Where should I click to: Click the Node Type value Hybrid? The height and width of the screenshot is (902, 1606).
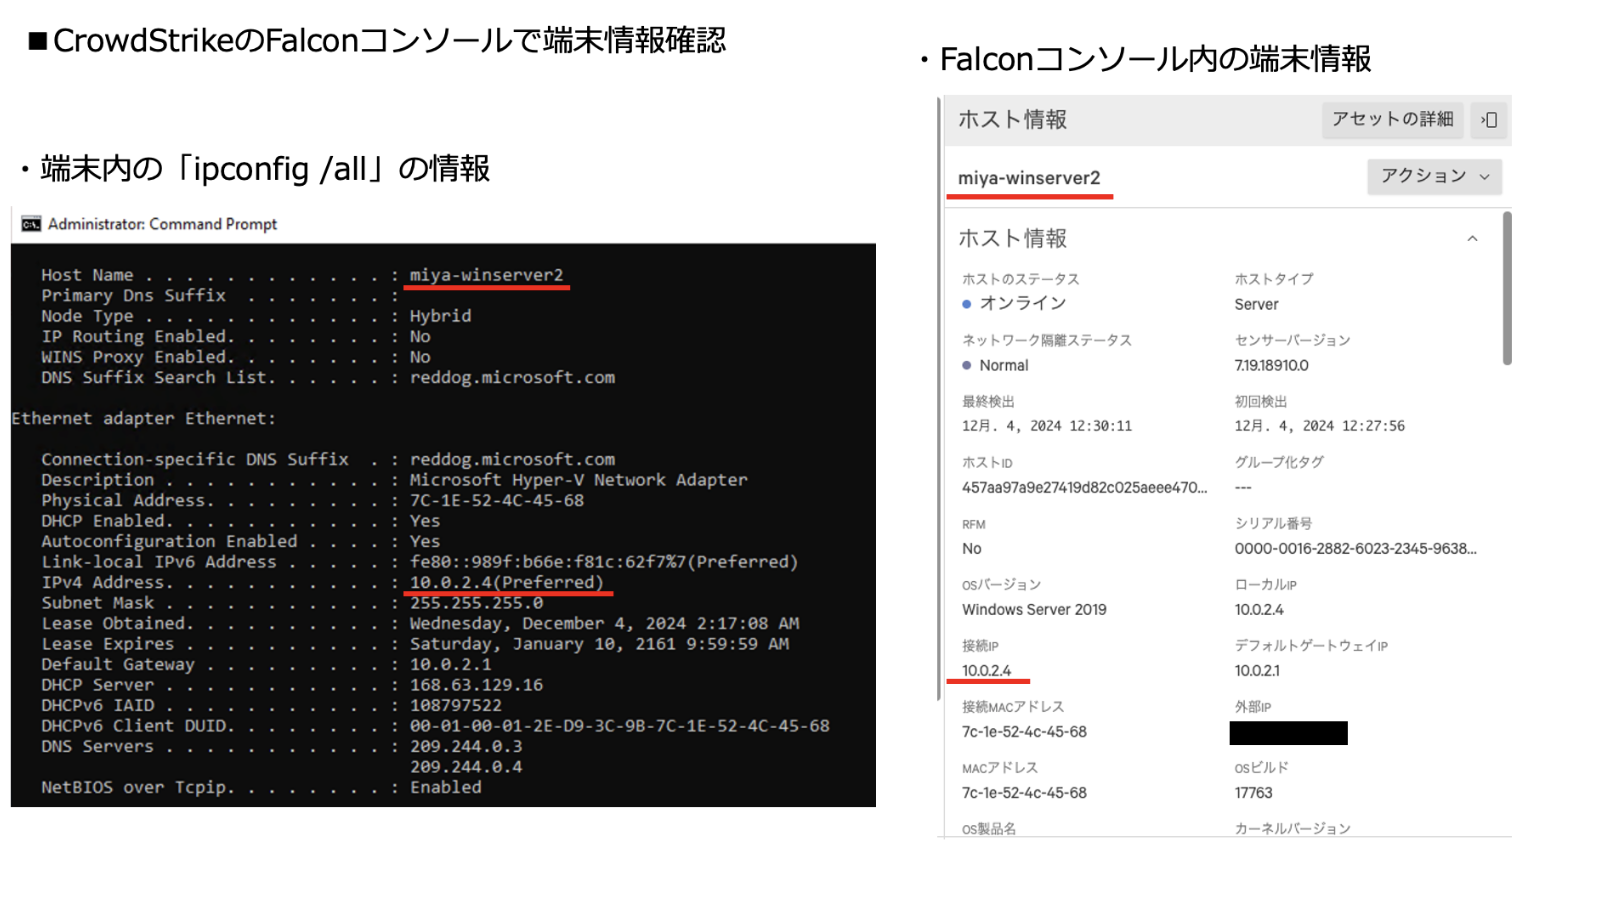(440, 316)
